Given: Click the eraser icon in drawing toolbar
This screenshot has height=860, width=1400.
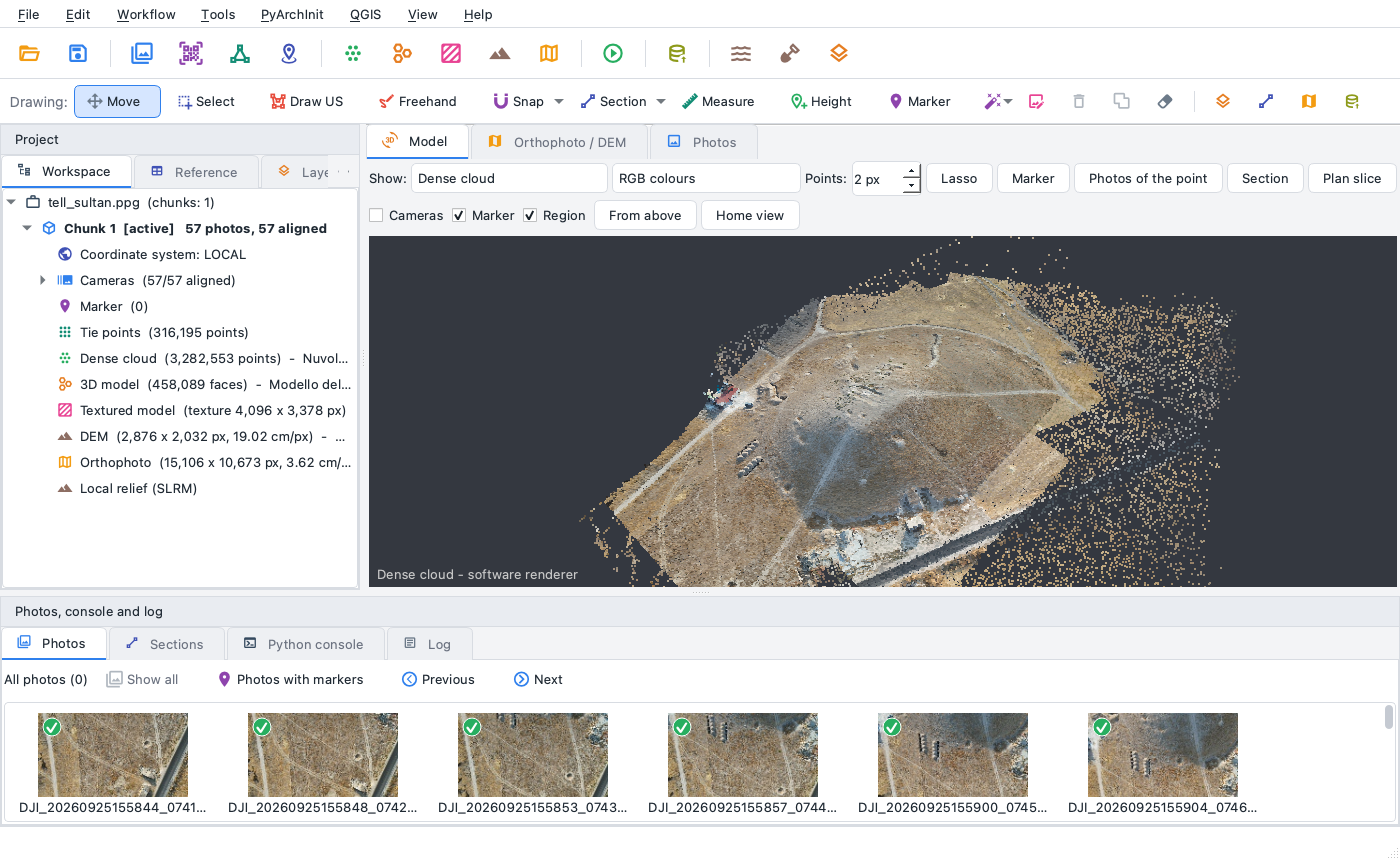Looking at the screenshot, I should [x=1165, y=101].
